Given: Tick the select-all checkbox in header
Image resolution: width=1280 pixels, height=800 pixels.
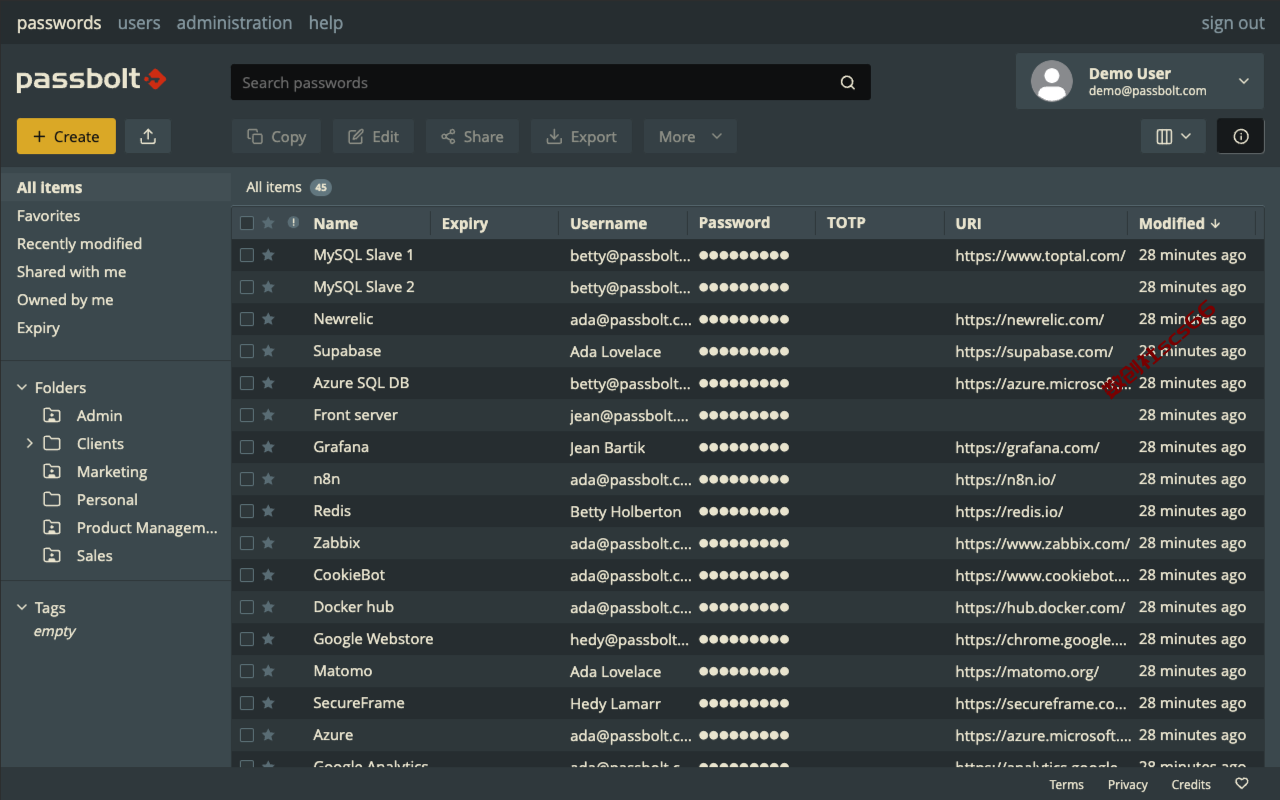Looking at the screenshot, I should click(247, 223).
